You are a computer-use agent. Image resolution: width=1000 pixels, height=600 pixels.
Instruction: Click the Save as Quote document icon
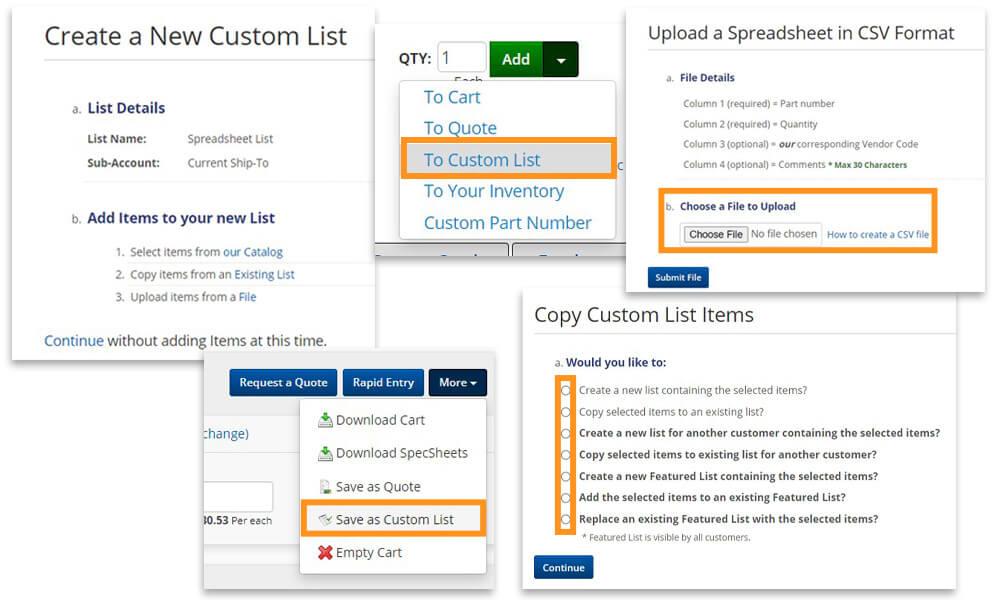[x=325, y=487]
